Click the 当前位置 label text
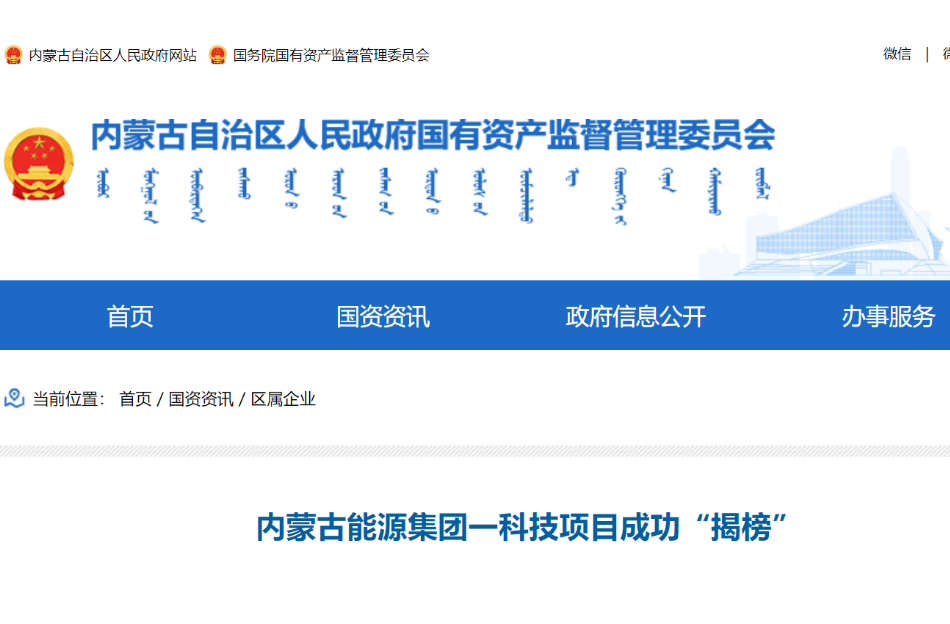The height and width of the screenshot is (624, 950). (67, 399)
